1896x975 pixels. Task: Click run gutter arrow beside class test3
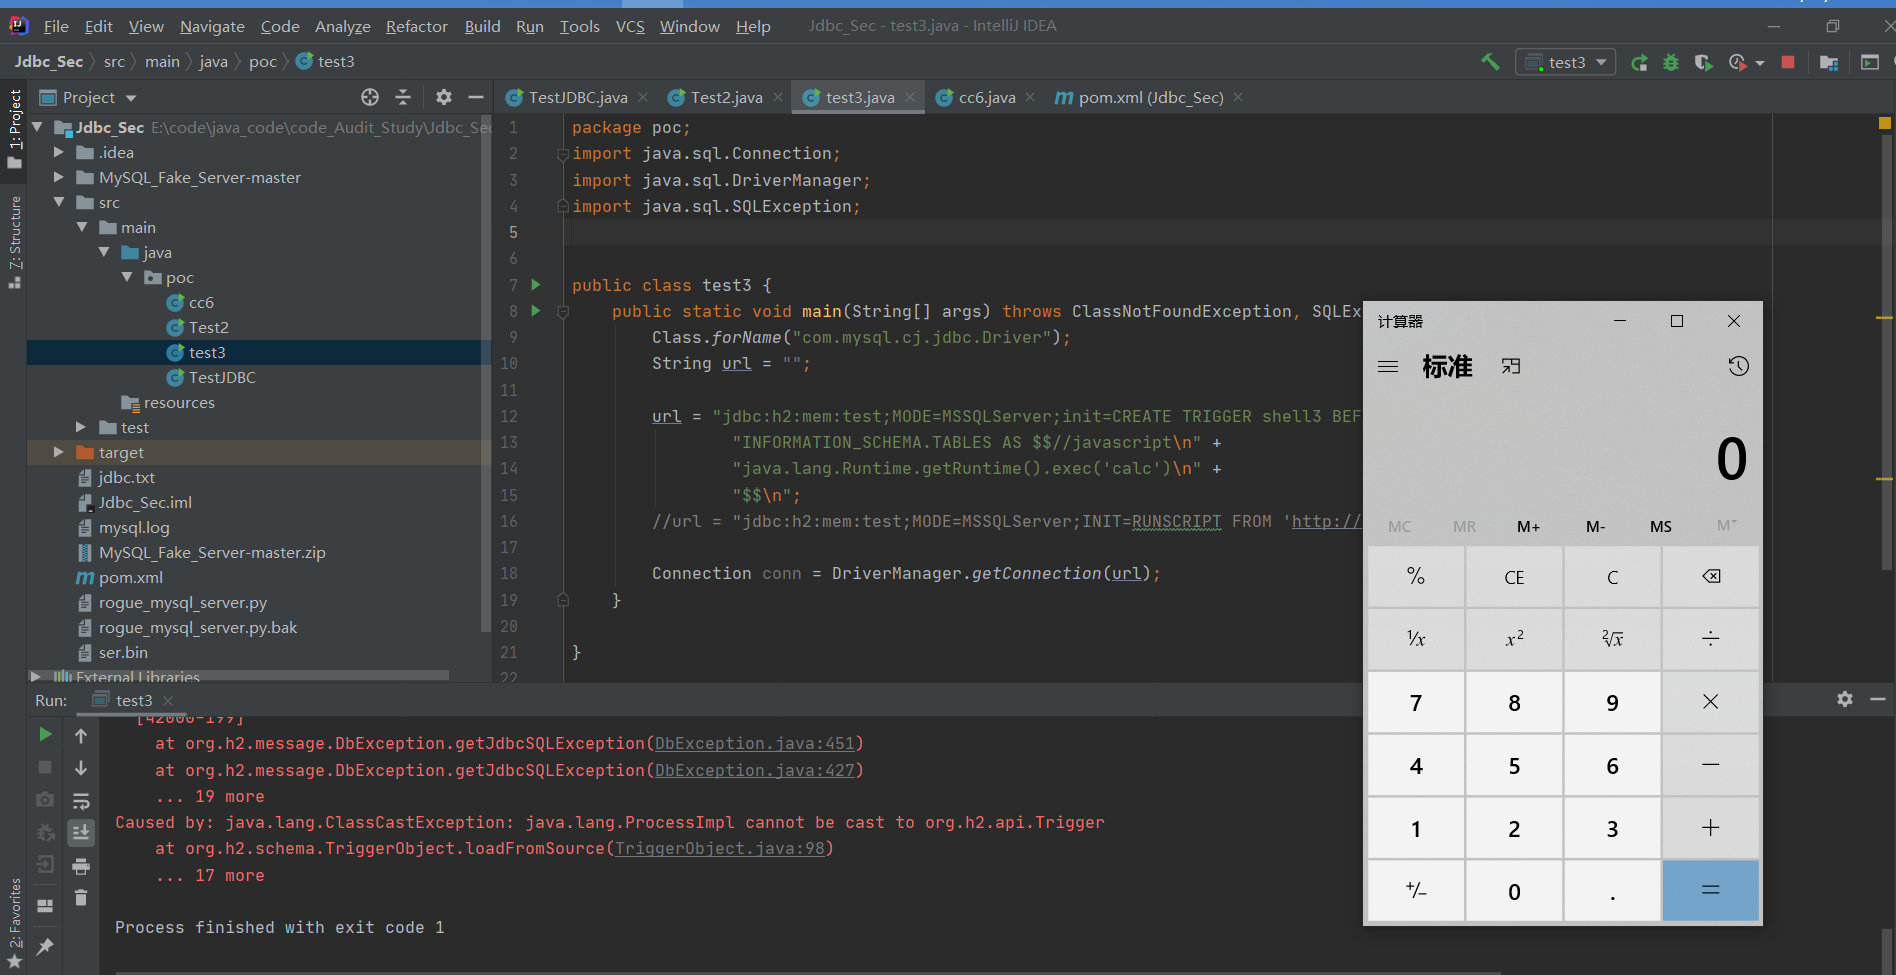click(x=535, y=285)
